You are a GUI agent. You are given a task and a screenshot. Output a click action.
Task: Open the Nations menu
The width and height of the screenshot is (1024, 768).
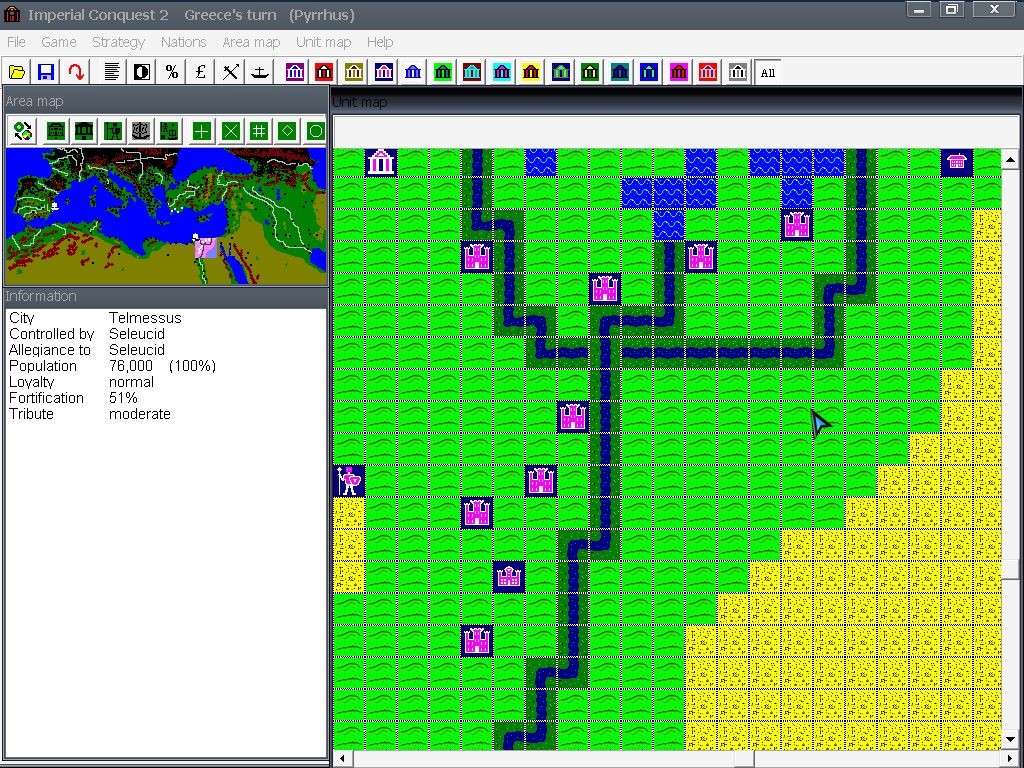click(184, 42)
